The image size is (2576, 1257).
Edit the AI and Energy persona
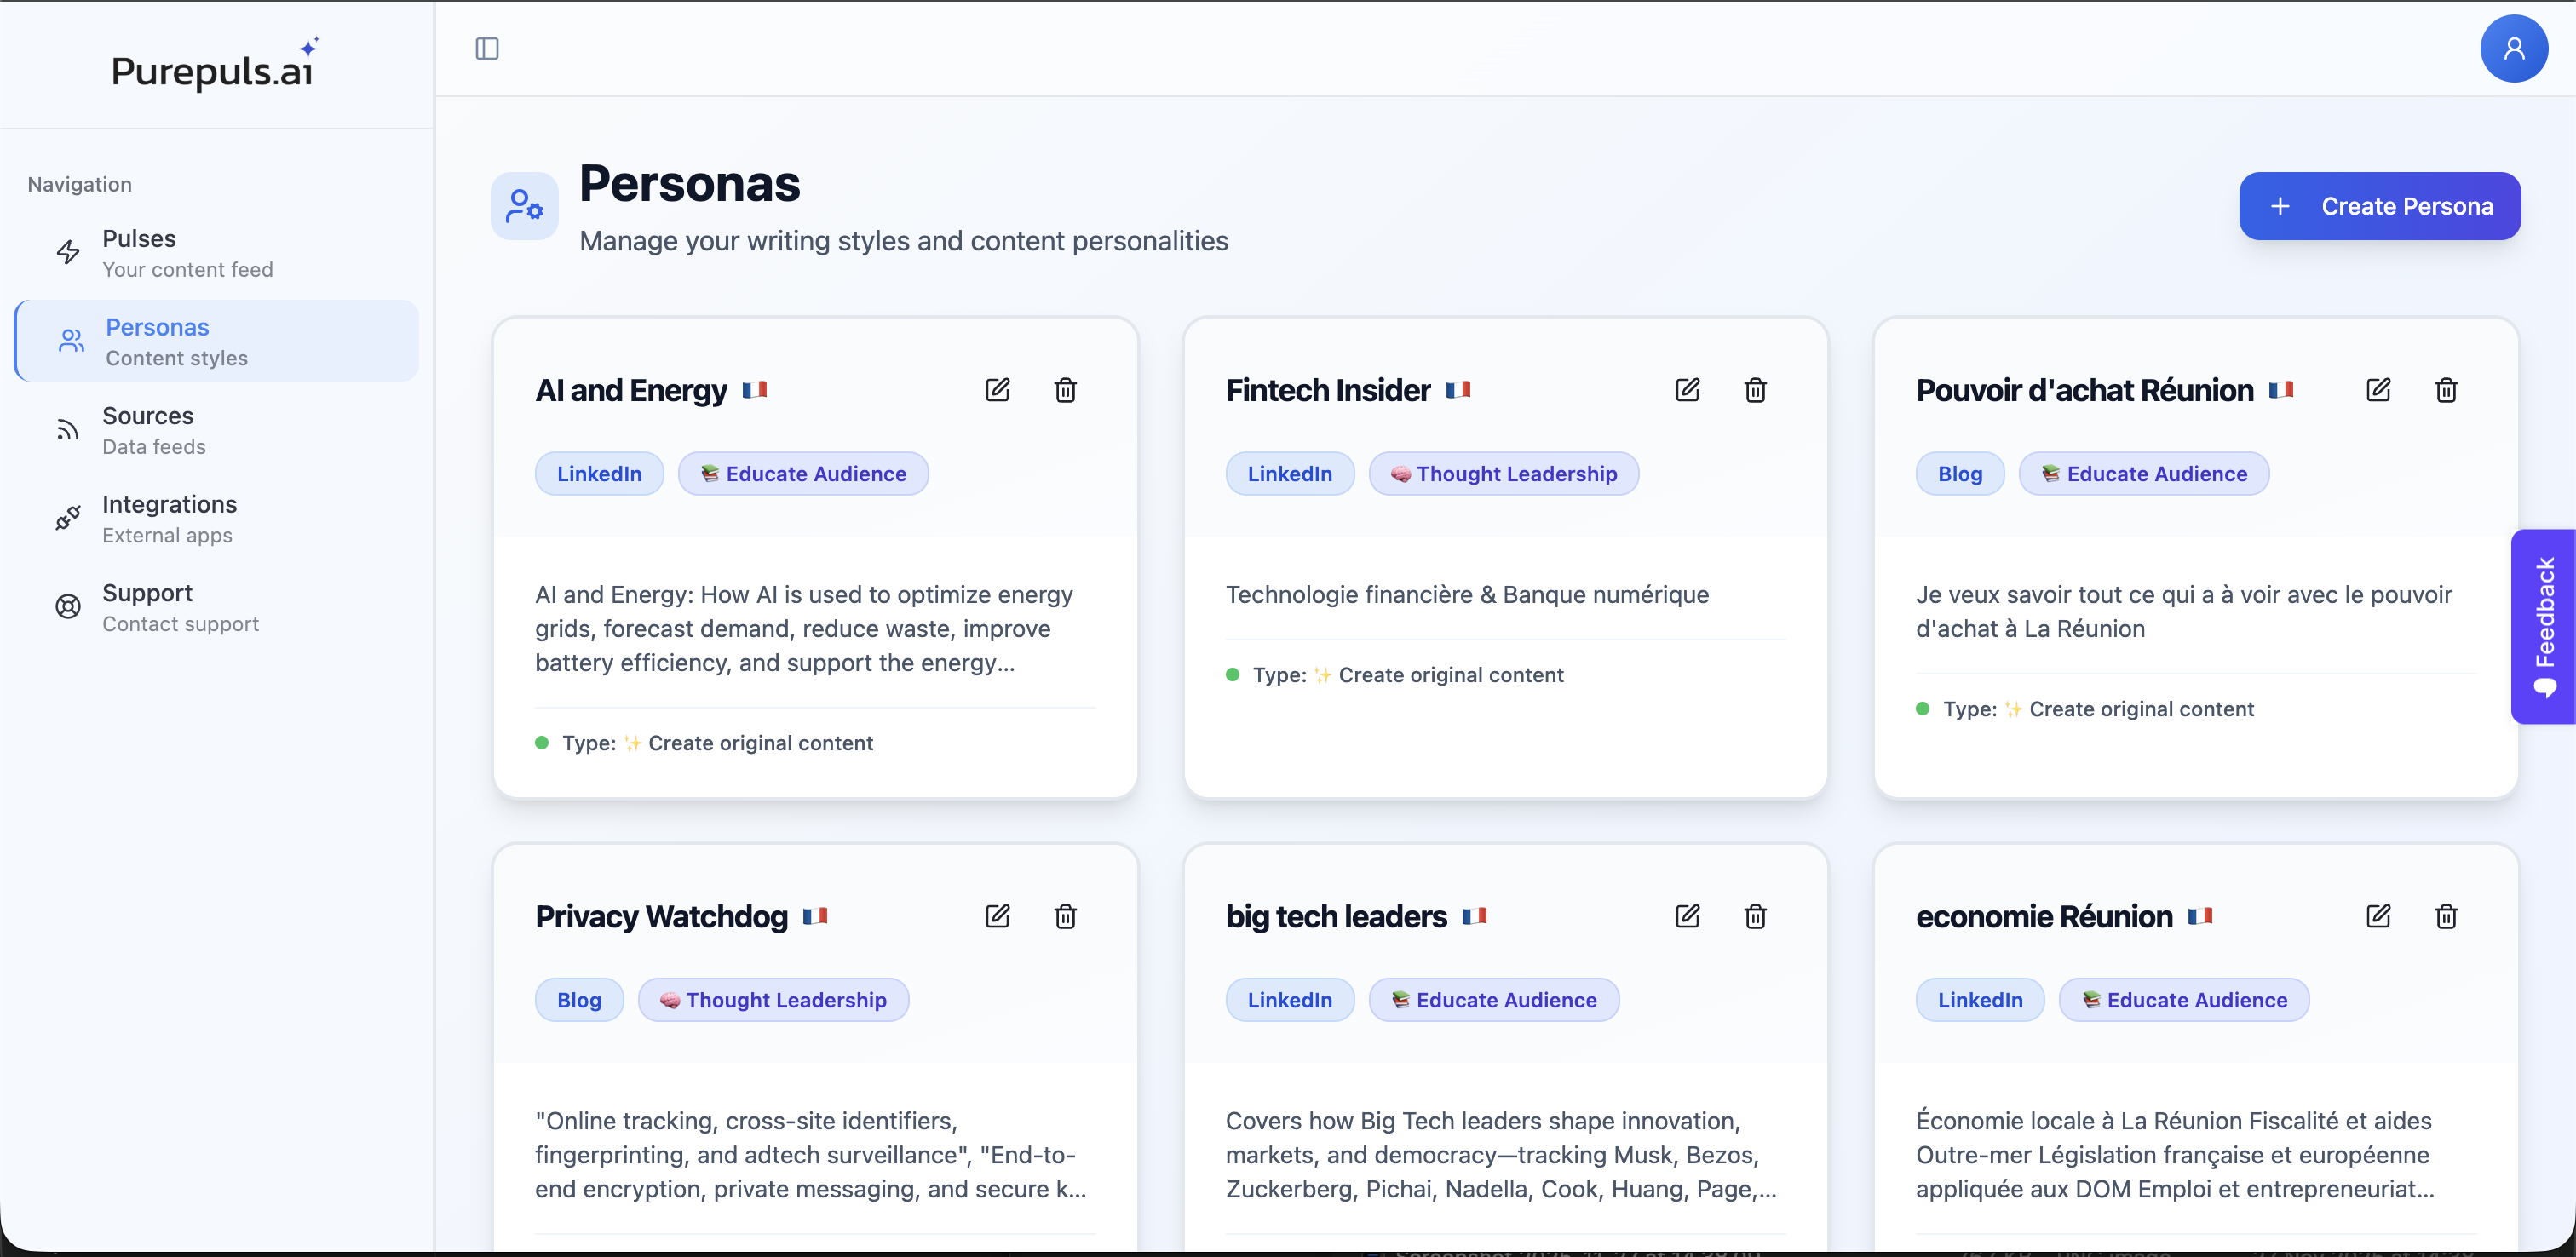point(997,390)
